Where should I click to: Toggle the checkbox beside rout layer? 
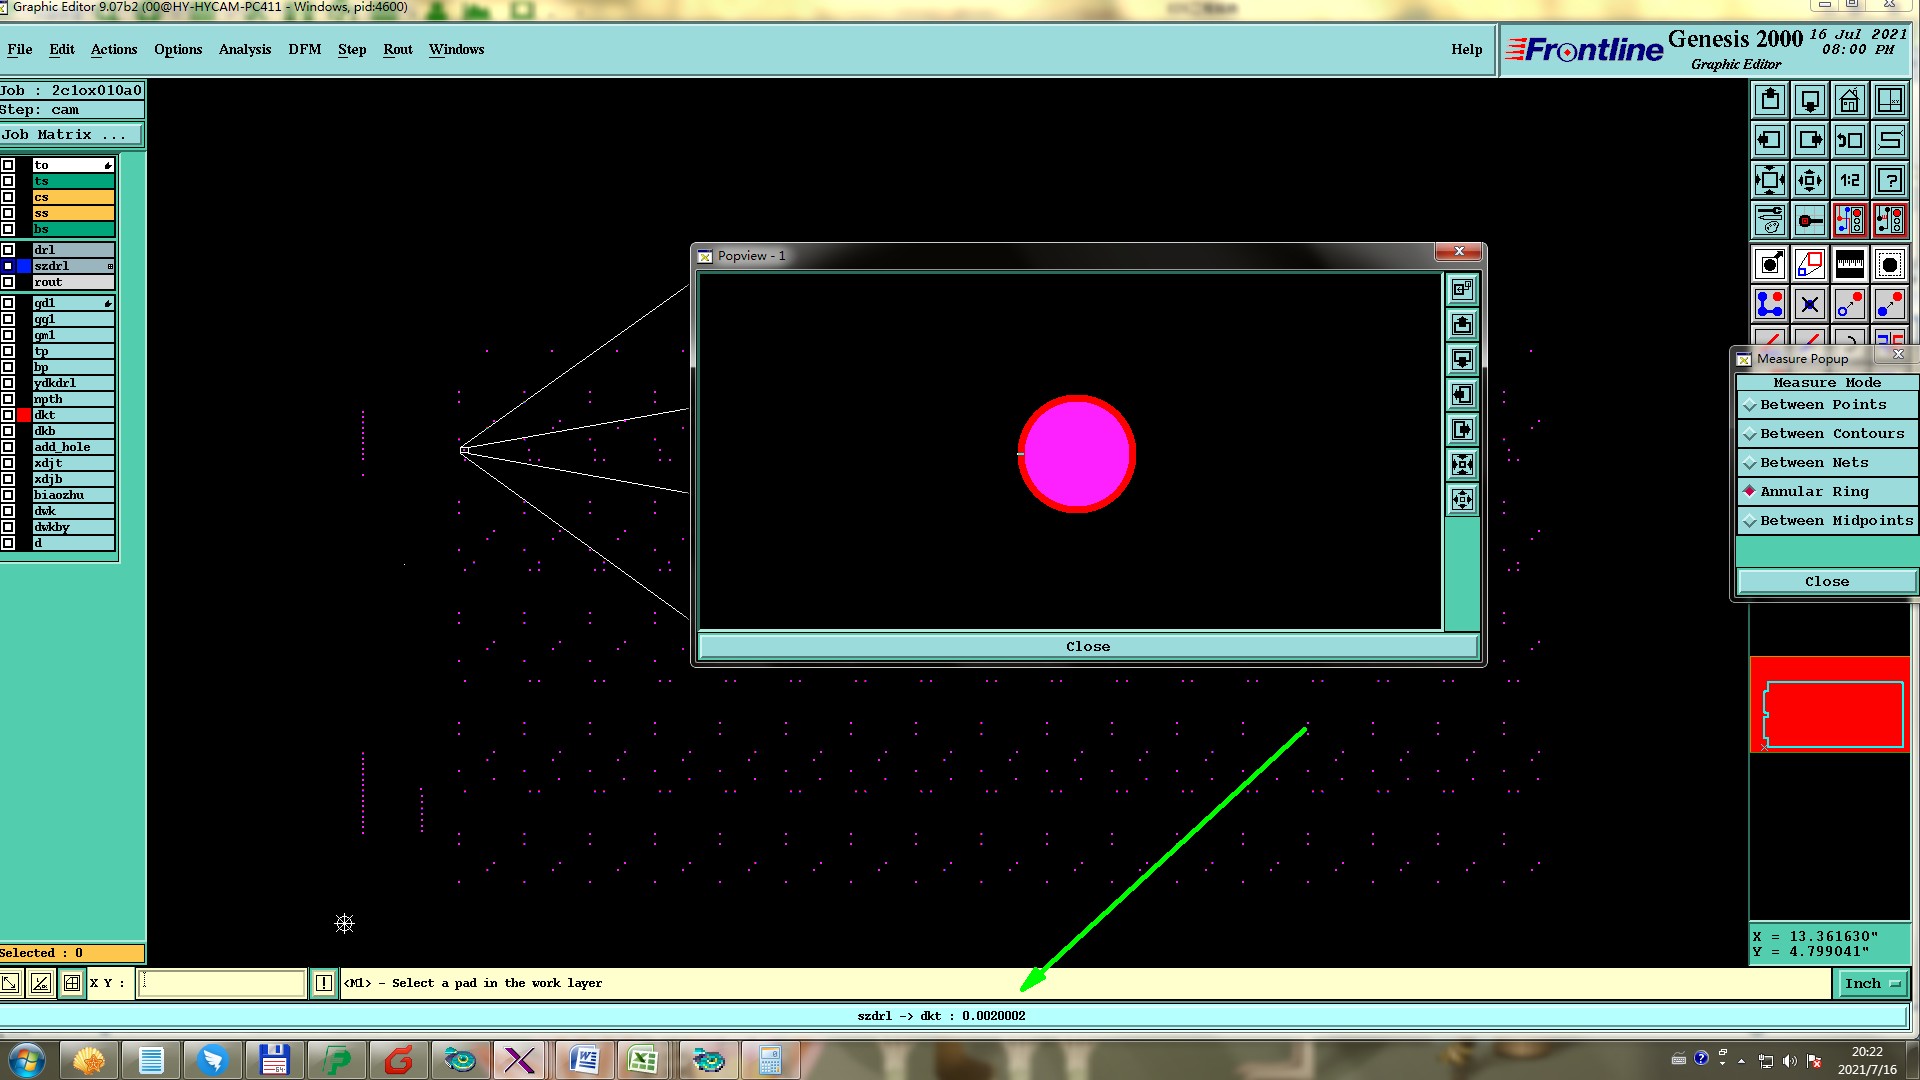8,282
